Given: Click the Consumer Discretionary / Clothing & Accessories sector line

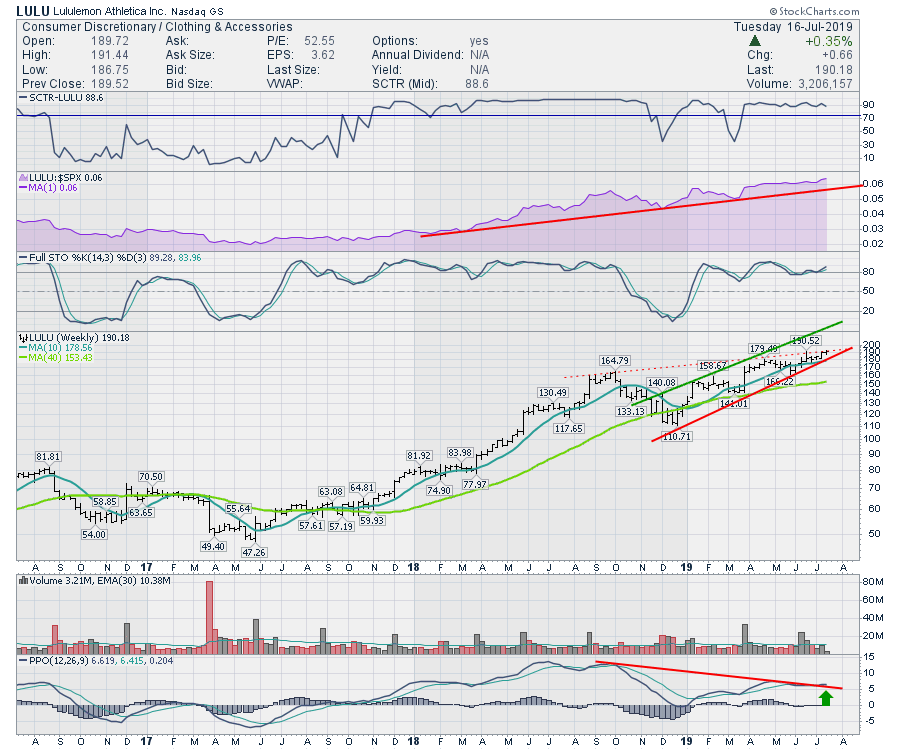Looking at the screenshot, I should click(x=157, y=27).
